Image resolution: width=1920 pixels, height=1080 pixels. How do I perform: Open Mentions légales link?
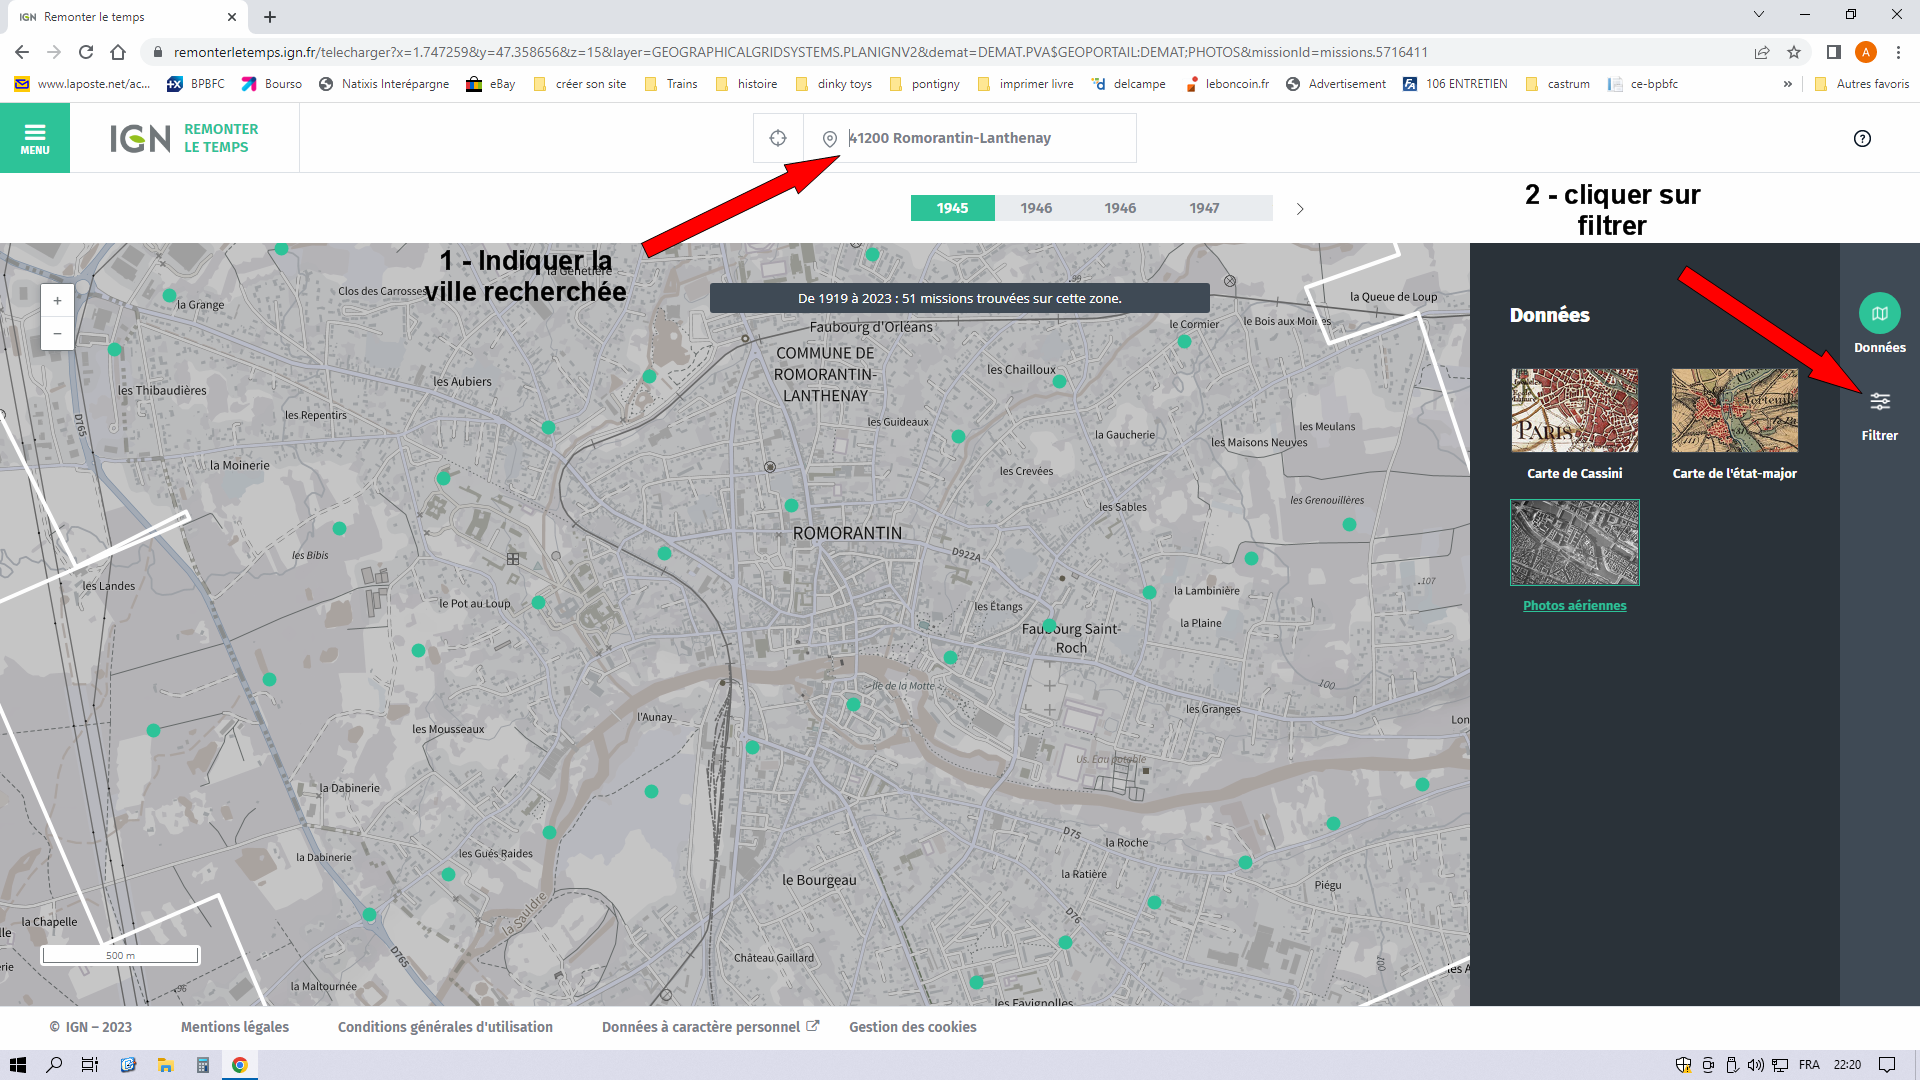point(235,1027)
